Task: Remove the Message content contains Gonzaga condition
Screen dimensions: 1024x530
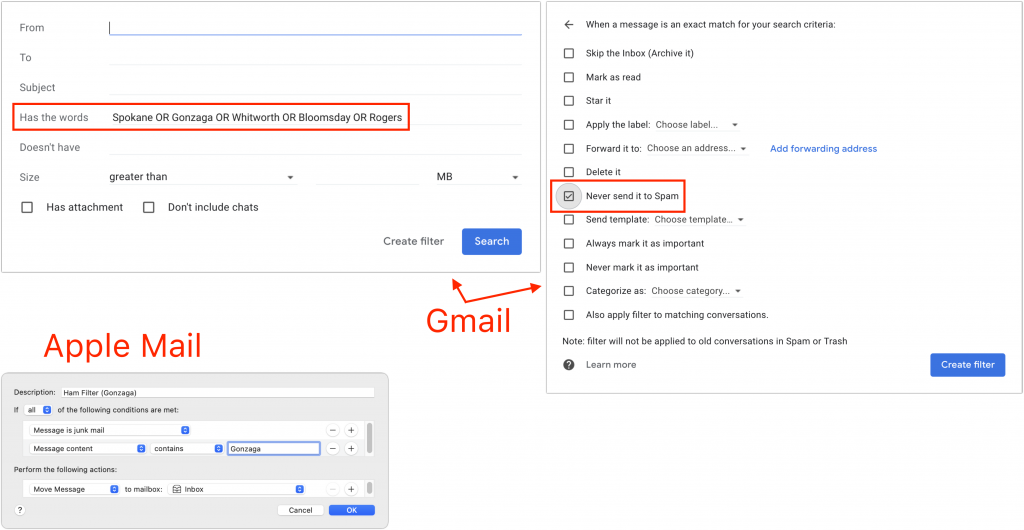Action: 333,449
